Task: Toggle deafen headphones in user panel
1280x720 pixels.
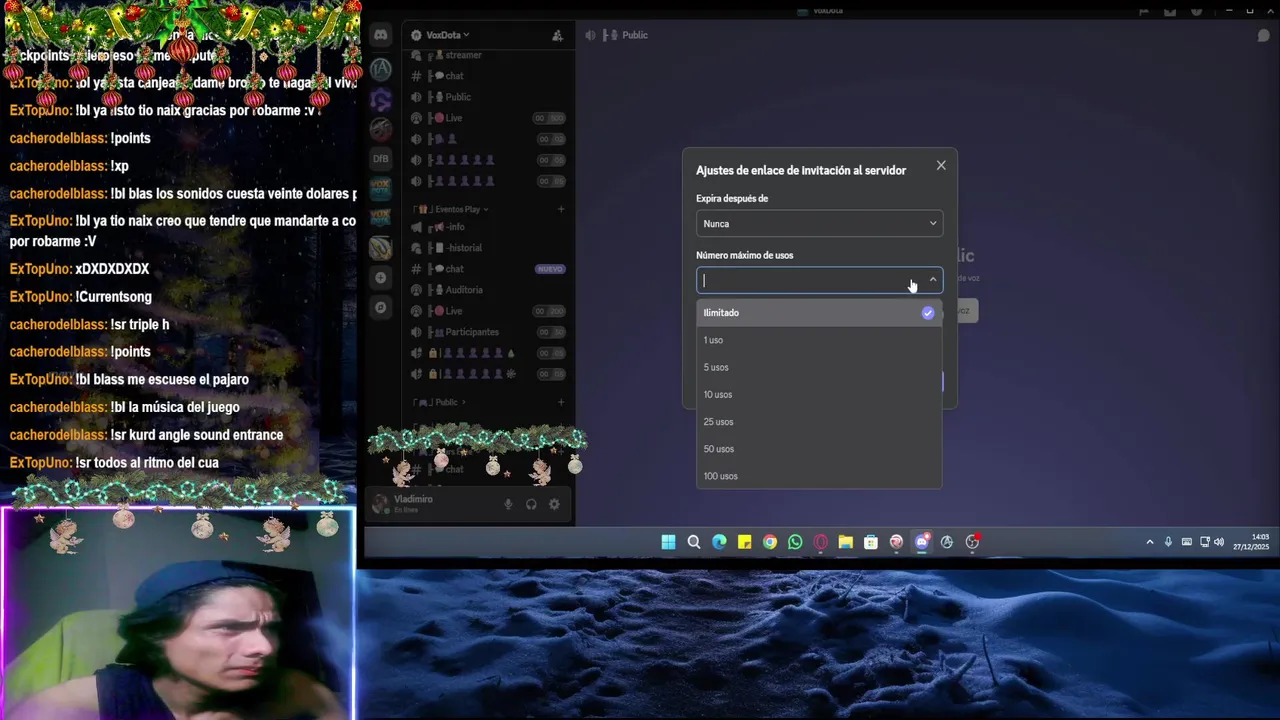Action: tap(531, 505)
